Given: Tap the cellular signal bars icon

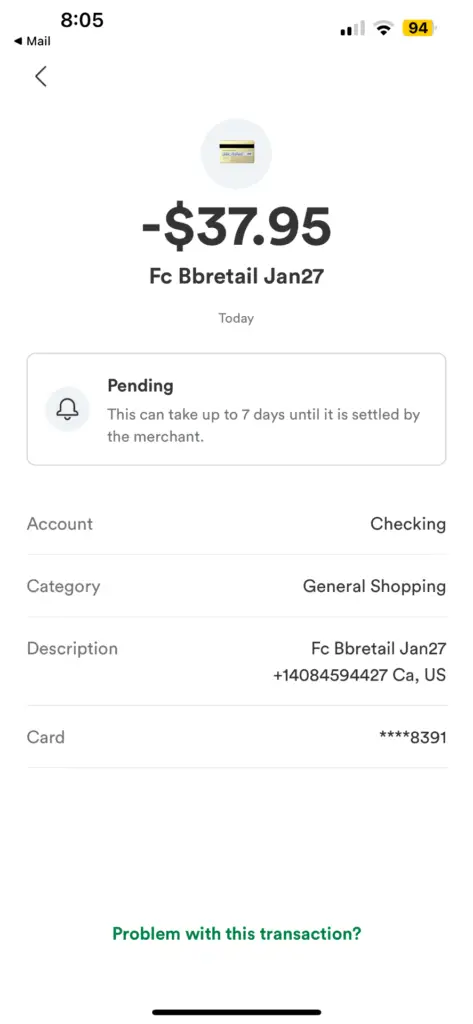Looking at the screenshot, I should pos(352,29).
